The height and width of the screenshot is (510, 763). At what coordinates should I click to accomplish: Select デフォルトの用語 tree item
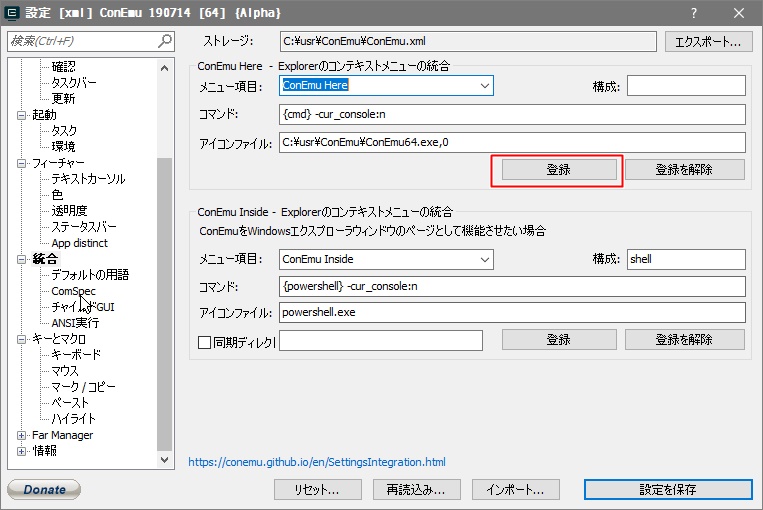coord(90,275)
